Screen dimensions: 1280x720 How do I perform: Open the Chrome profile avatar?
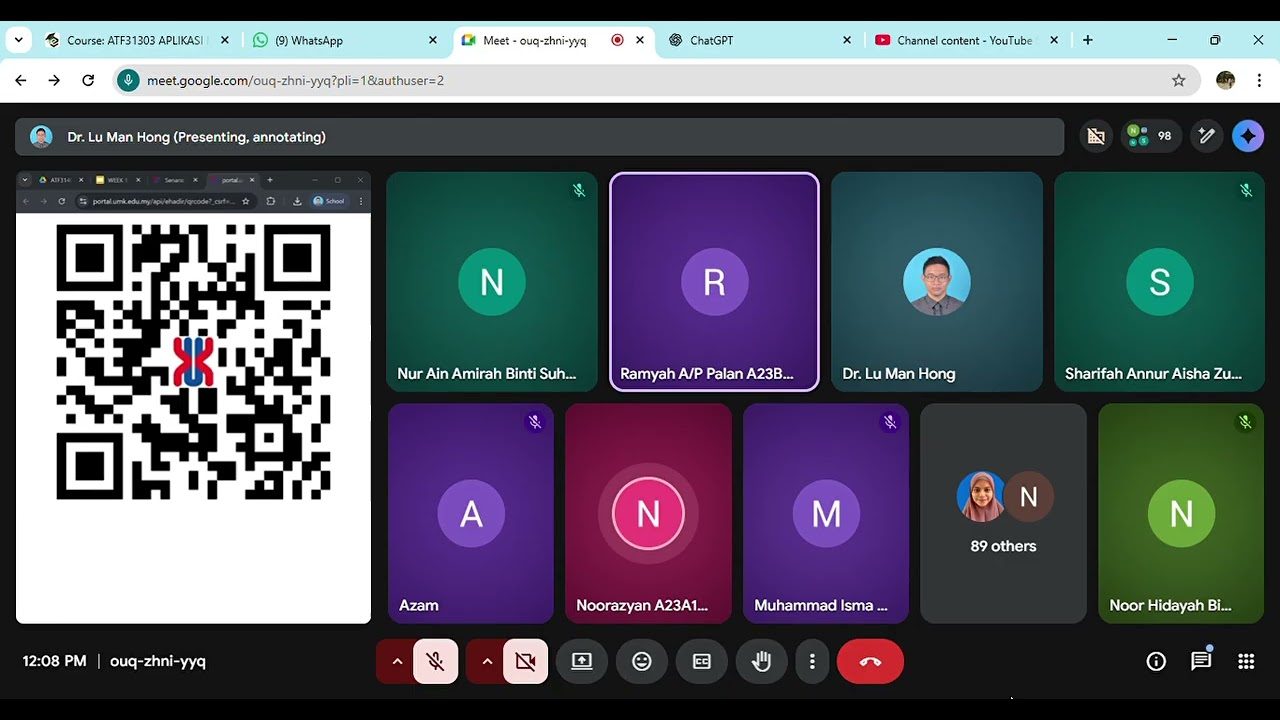pos(1226,80)
